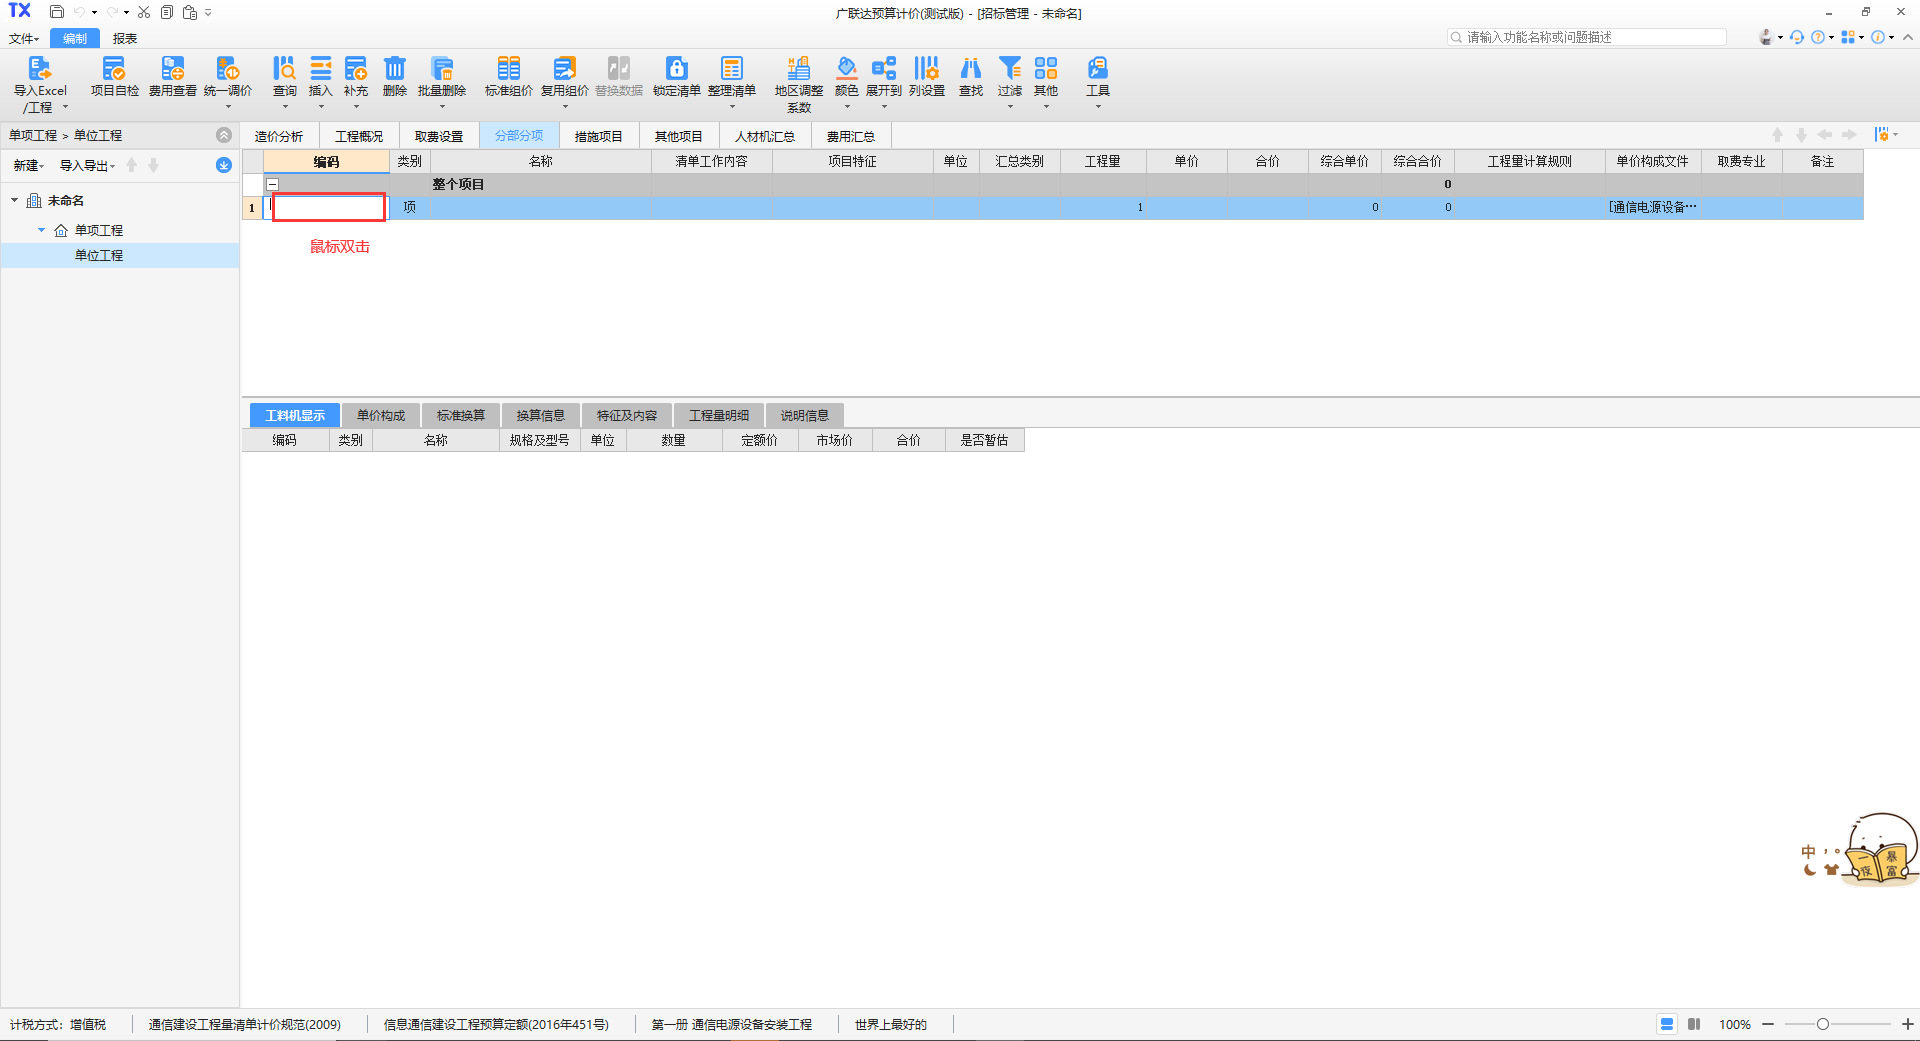
Task: Click the search box for function names
Action: 1590,37
